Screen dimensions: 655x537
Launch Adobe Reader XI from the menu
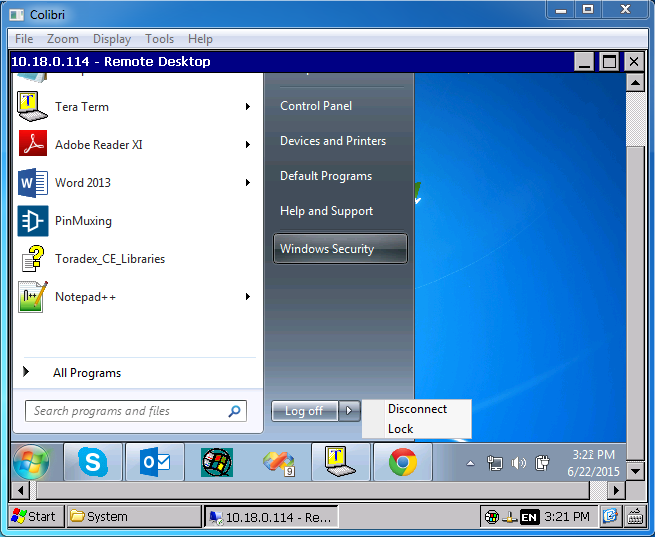[133, 144]
